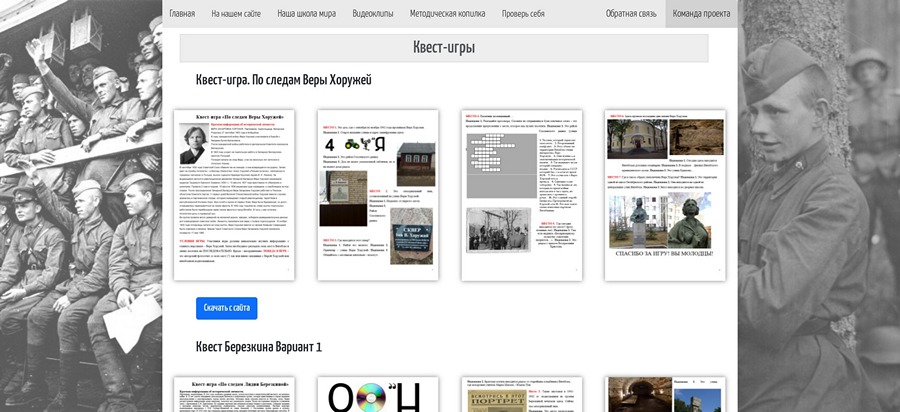
Task: Go to Наша школа мира section
Action: pos(307,14)
